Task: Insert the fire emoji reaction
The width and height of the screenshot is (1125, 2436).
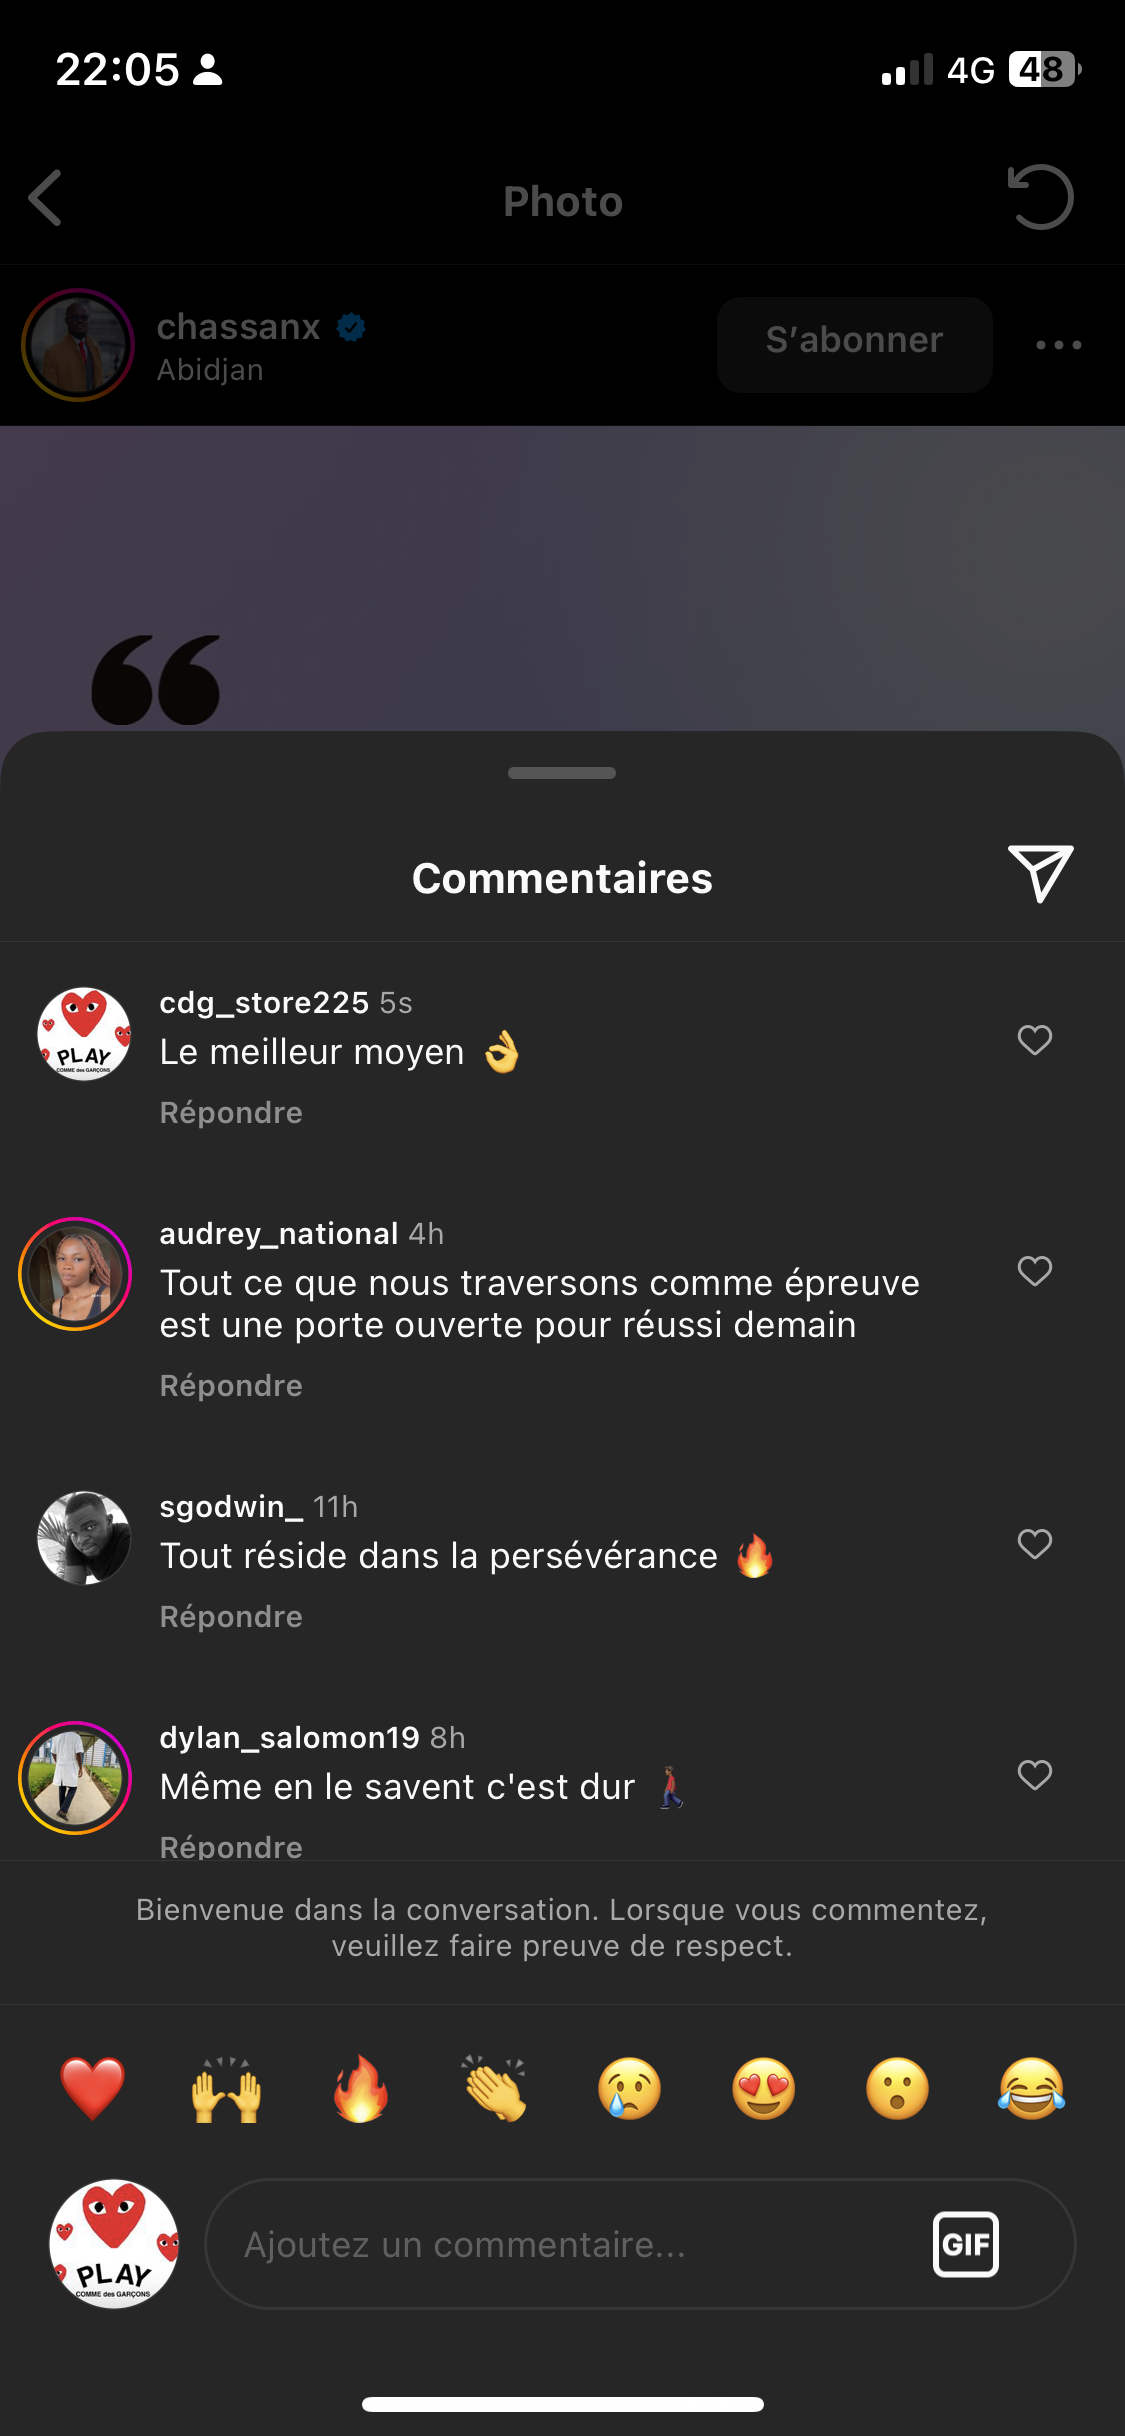Action: pyautogui.click(x=361, y=2089)
